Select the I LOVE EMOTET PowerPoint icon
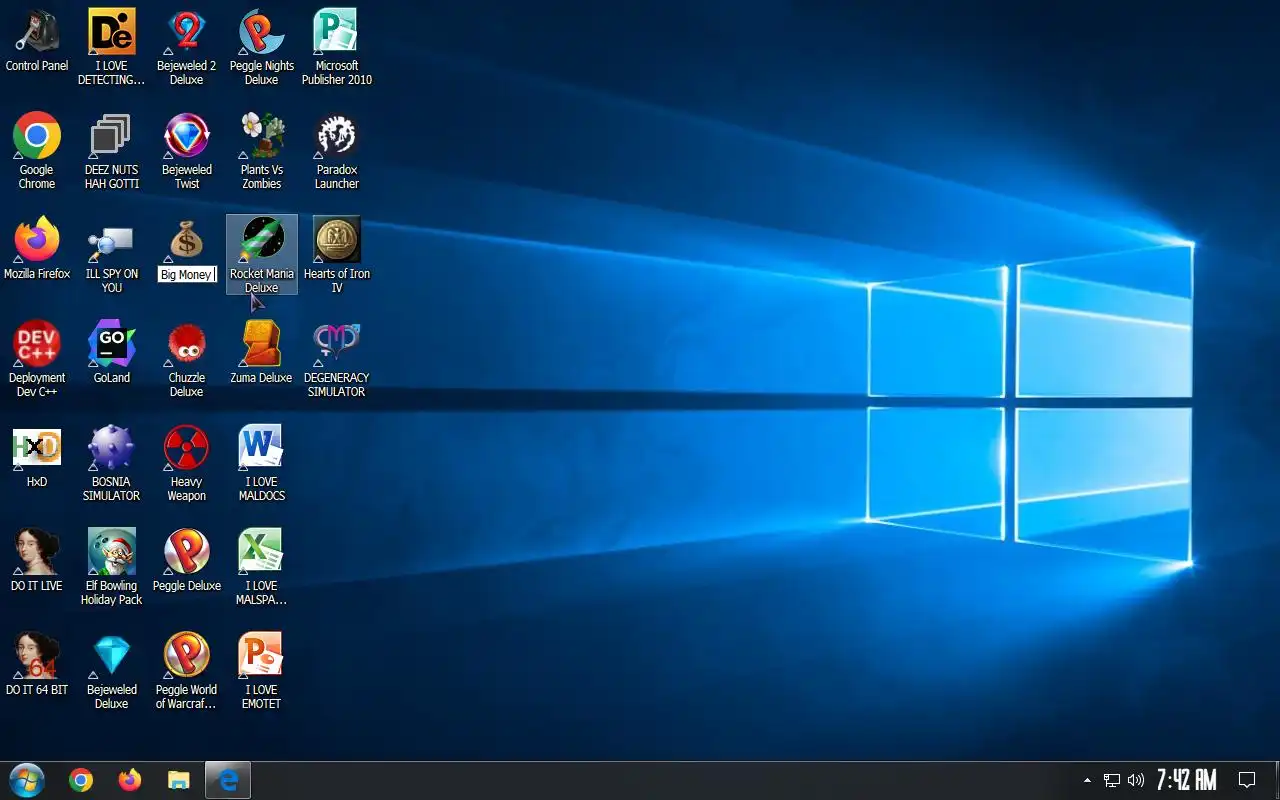The height and width of the screenshot is (800, 1280). [x=262, y=656]
